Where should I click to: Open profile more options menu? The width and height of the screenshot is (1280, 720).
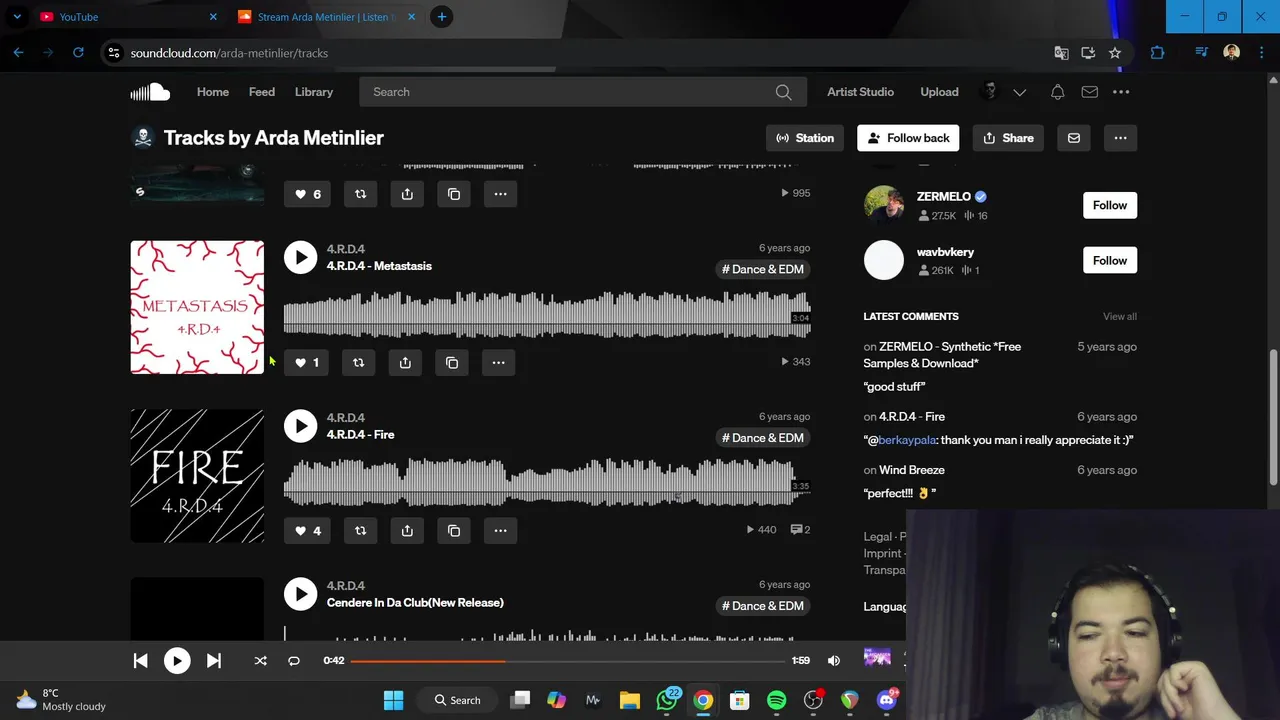click(x=1120, y=138)
